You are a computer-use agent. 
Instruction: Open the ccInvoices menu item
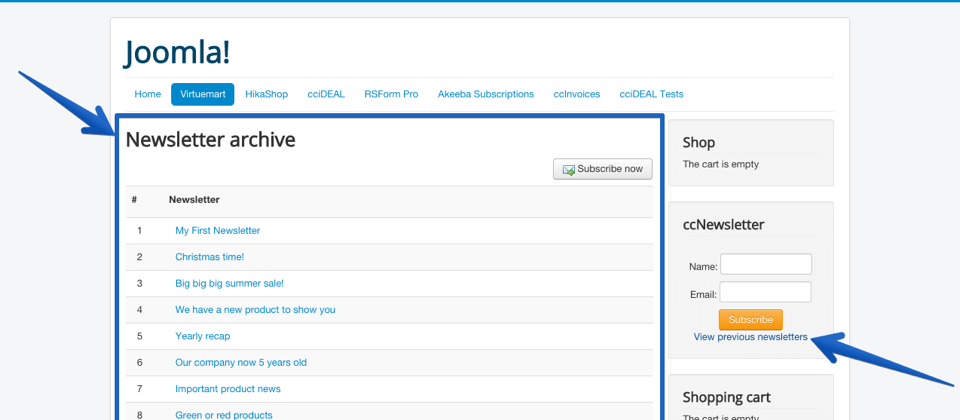577,94
